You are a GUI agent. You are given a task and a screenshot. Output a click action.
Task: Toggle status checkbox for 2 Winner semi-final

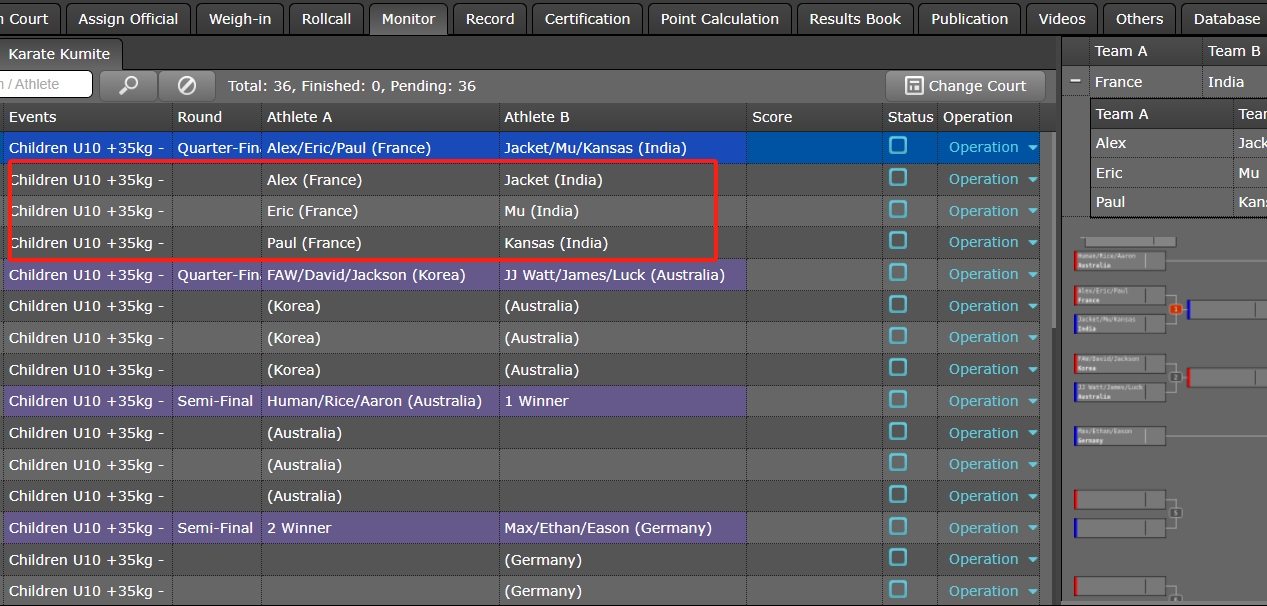898,527
